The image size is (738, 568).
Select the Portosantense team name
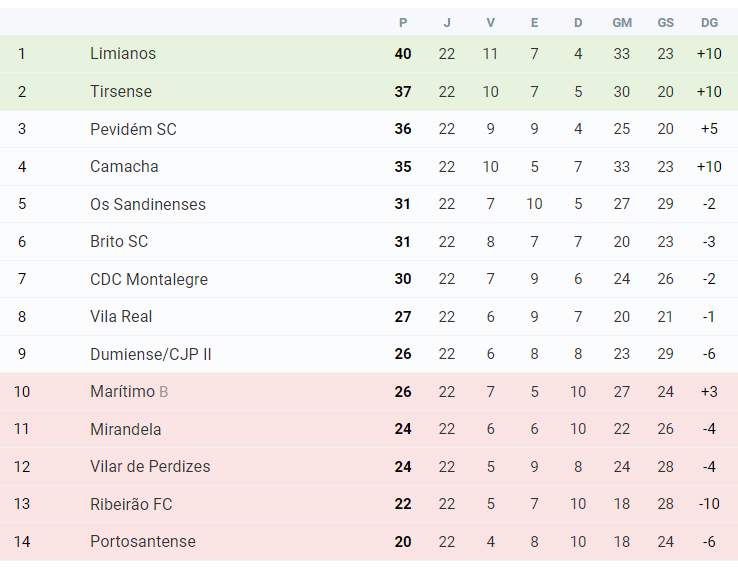[x=143, y=541]
